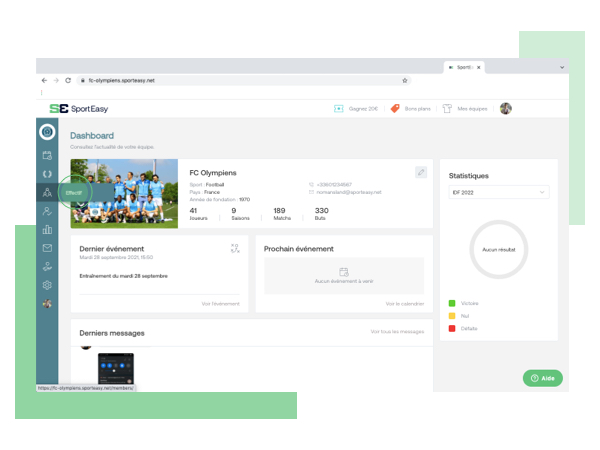Click Entraînement du mardi 28 septembre
This screenshot has height=450, width=600.
tap(124, 276)
